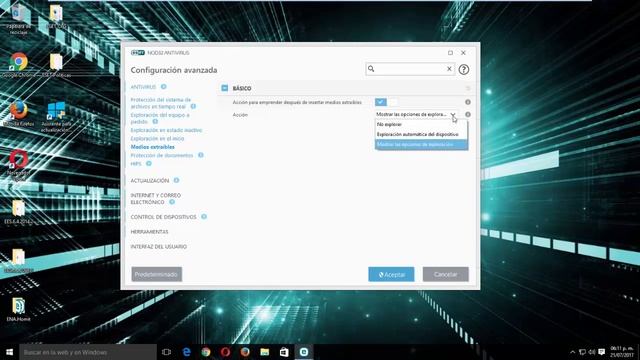Image resolution: width=640 pixels, height=360 pixels.
Task: Open Protección de documentos
Action: tap(162, 156)
